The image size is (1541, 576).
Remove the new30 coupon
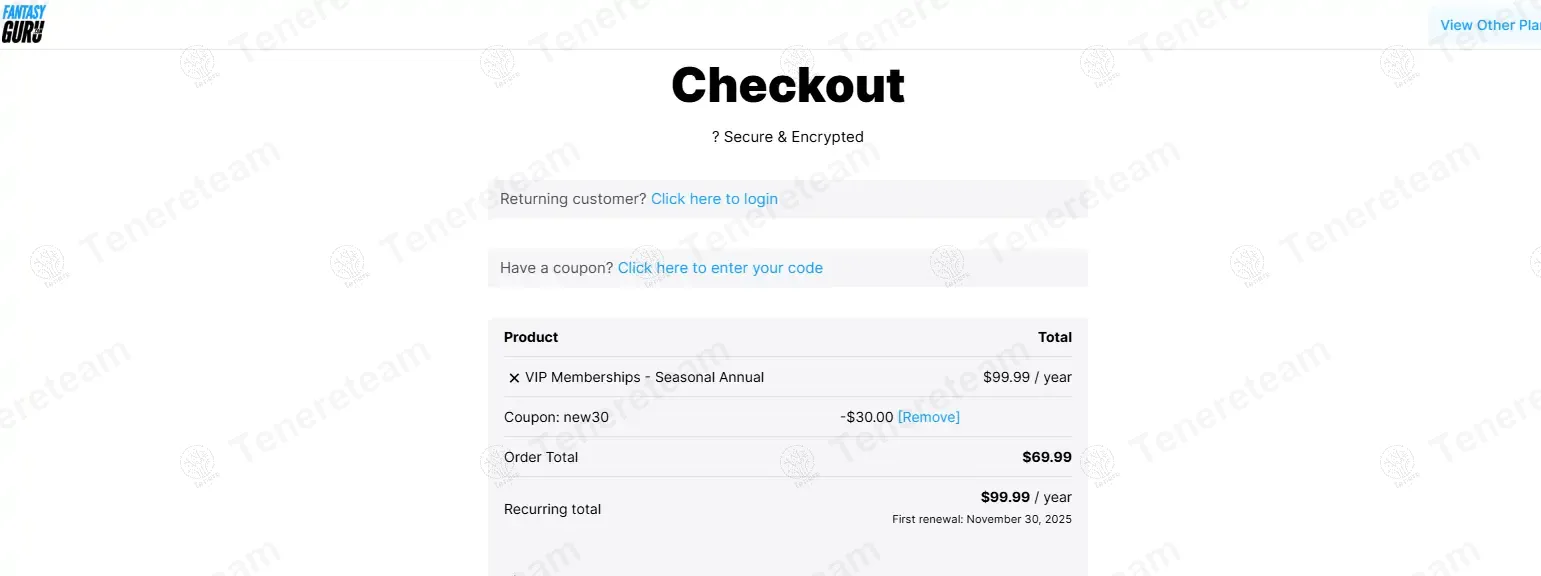928,417
